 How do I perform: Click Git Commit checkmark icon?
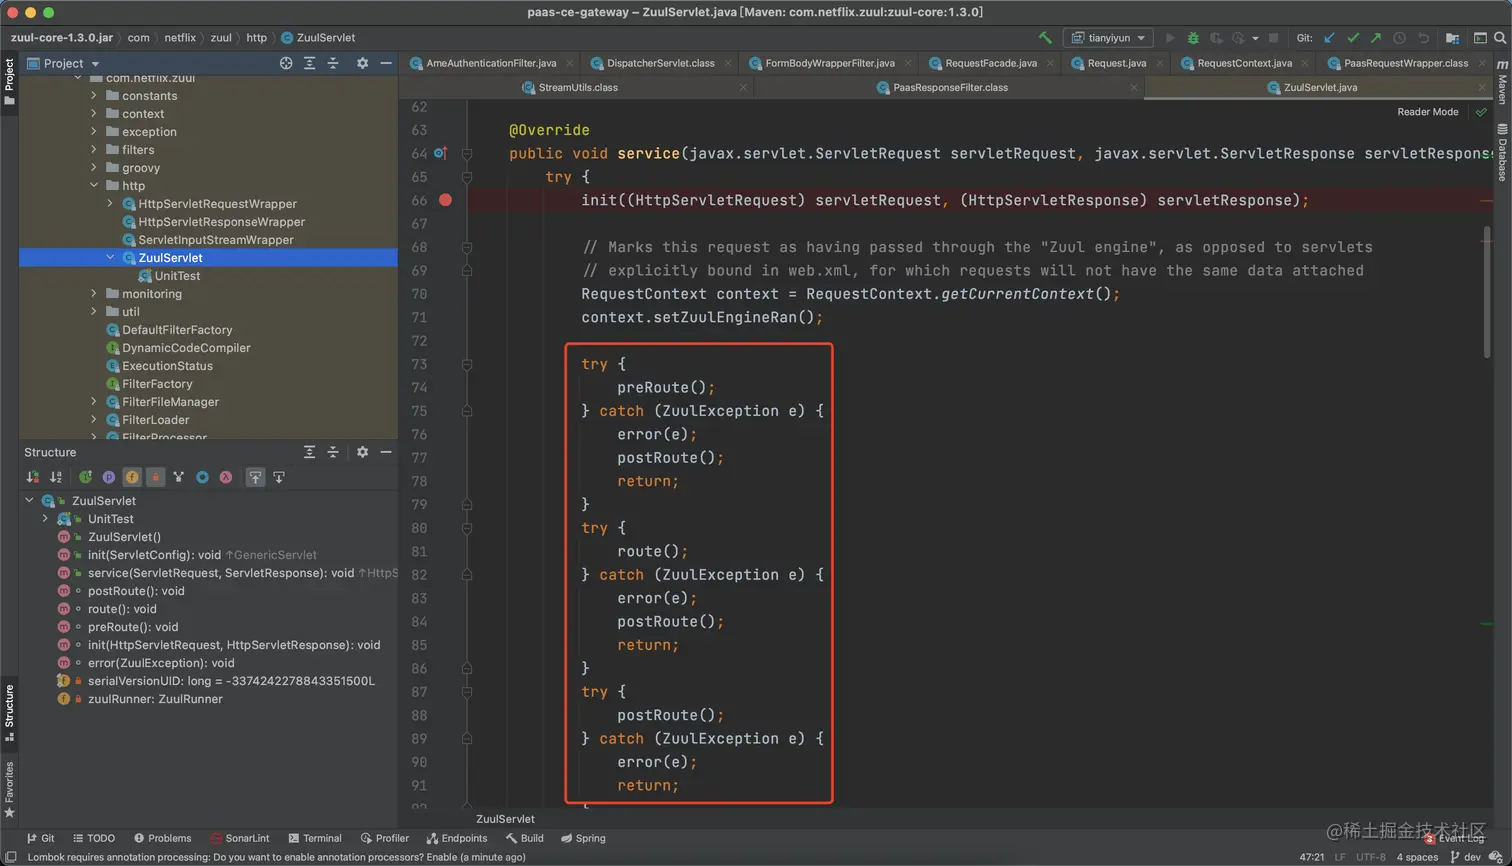[x=1353, y=38]
